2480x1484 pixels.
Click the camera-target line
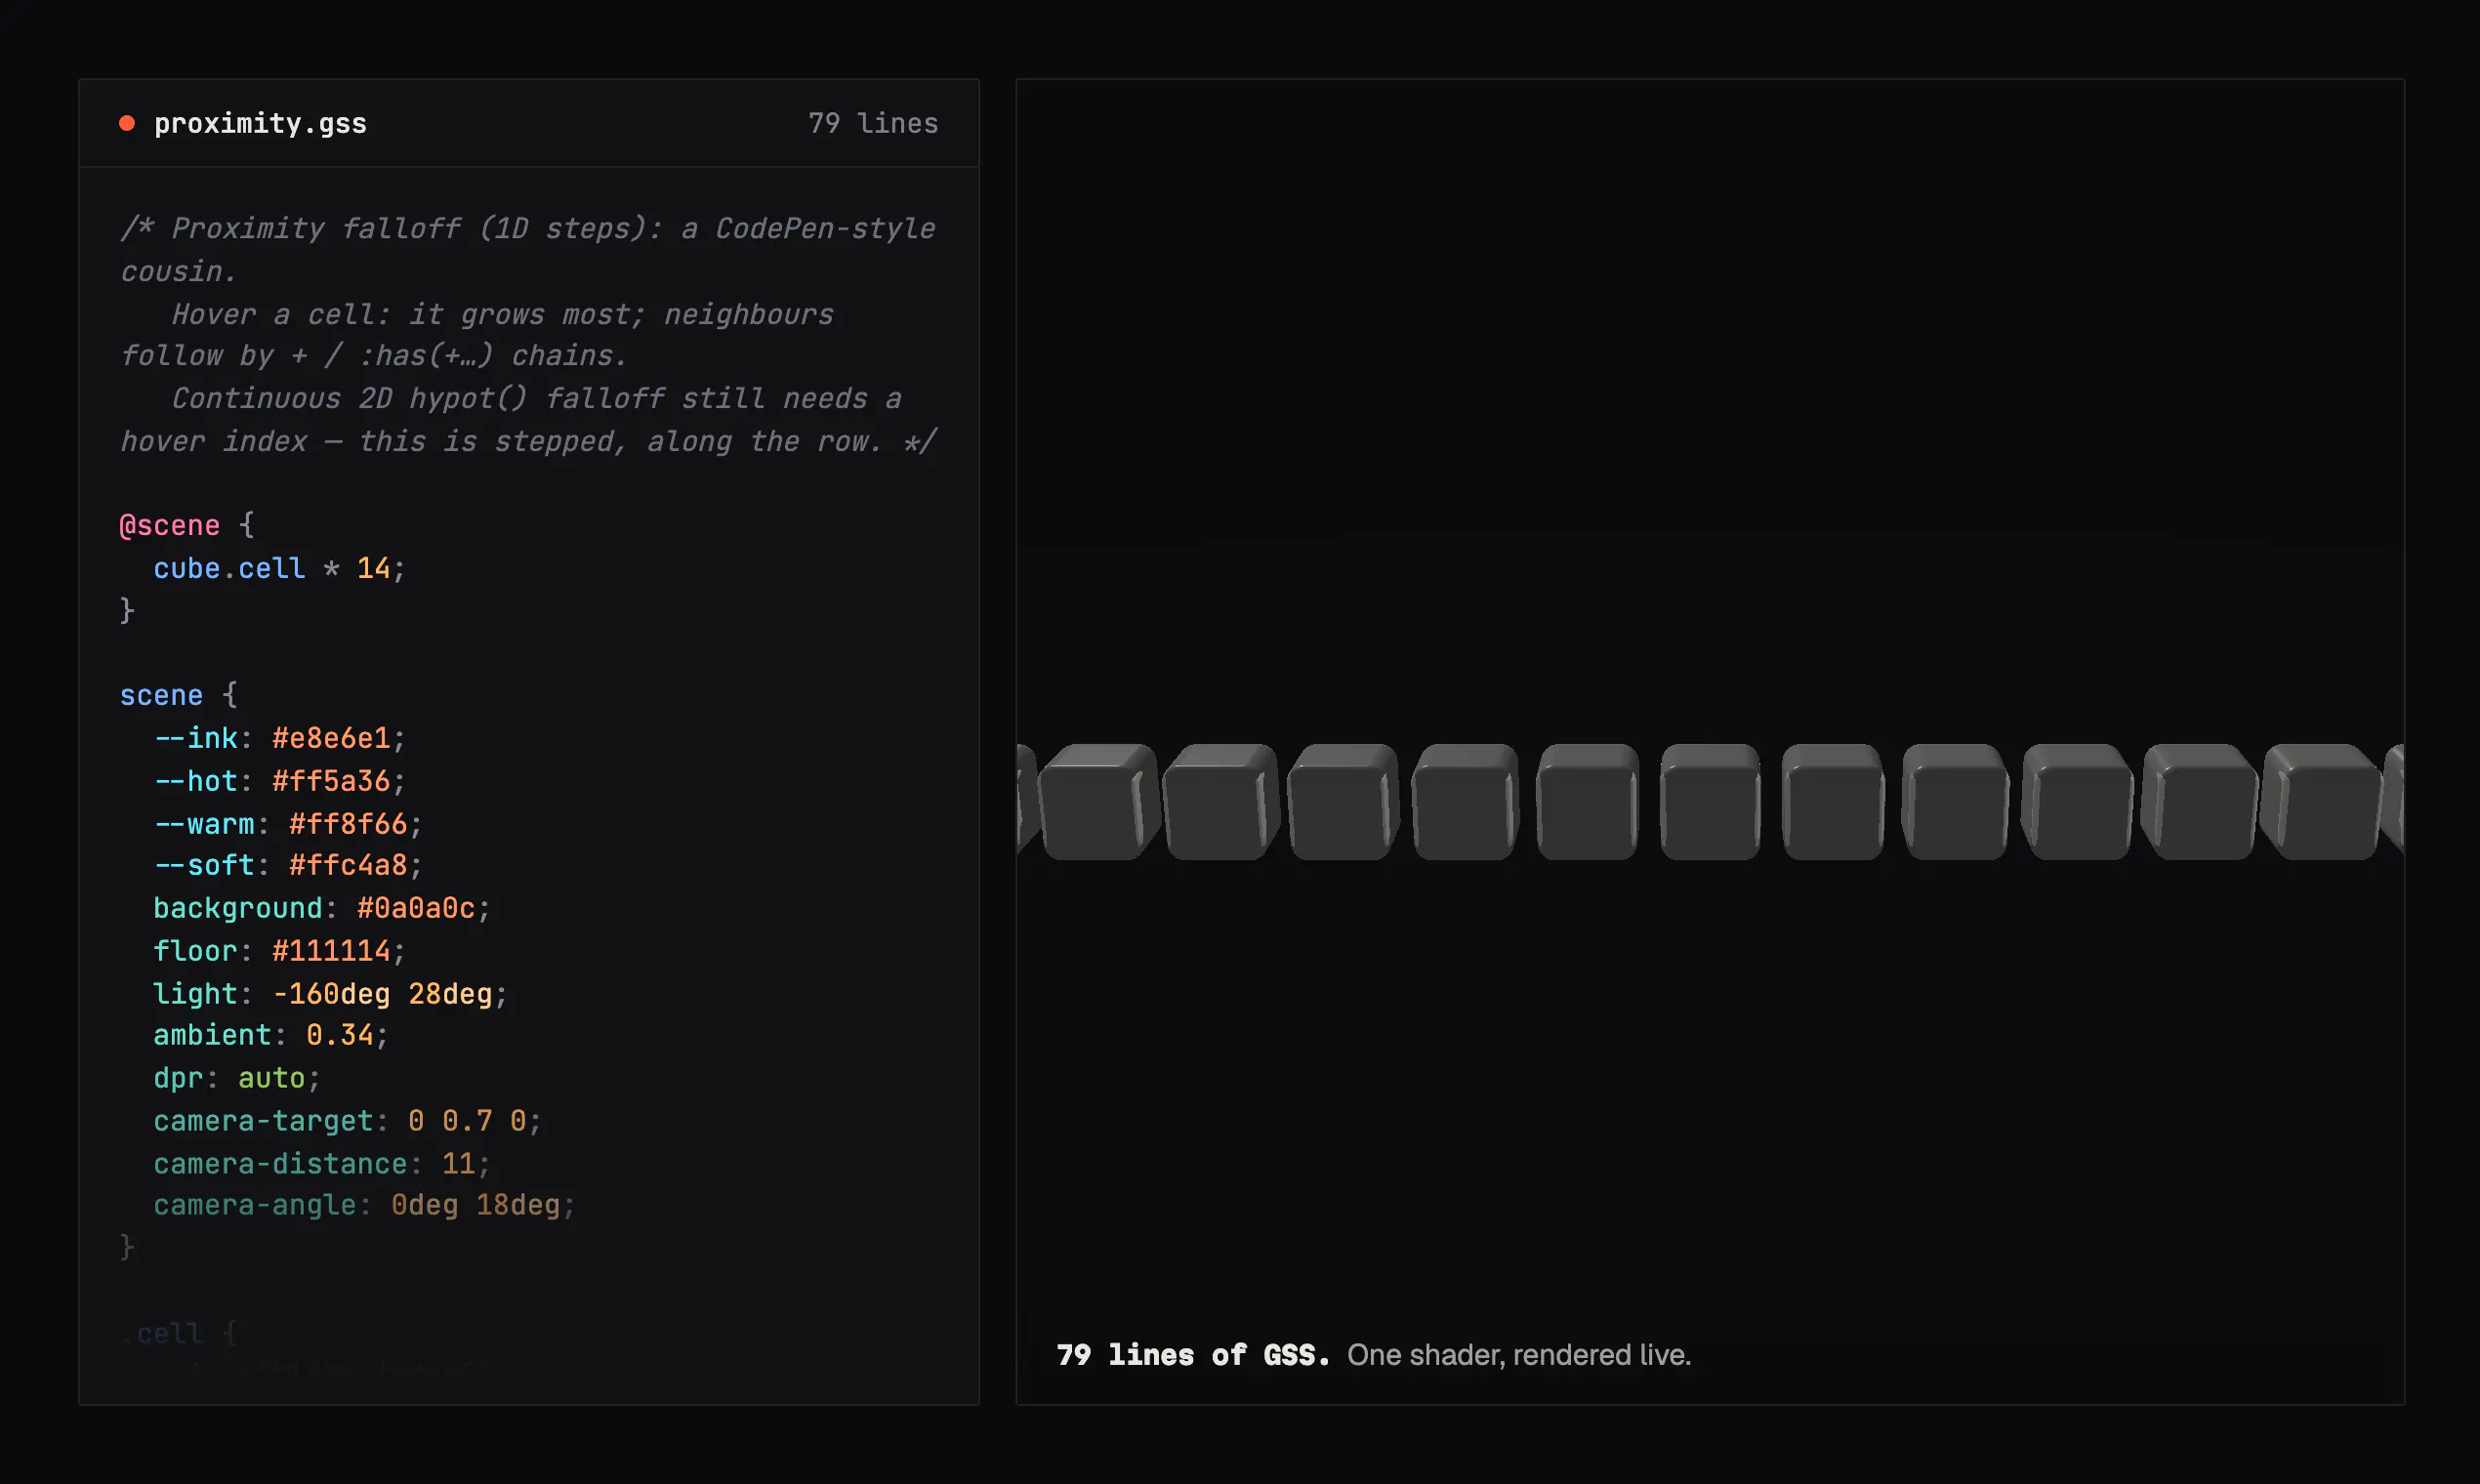pyautogui.click(x=347, y=1121)
